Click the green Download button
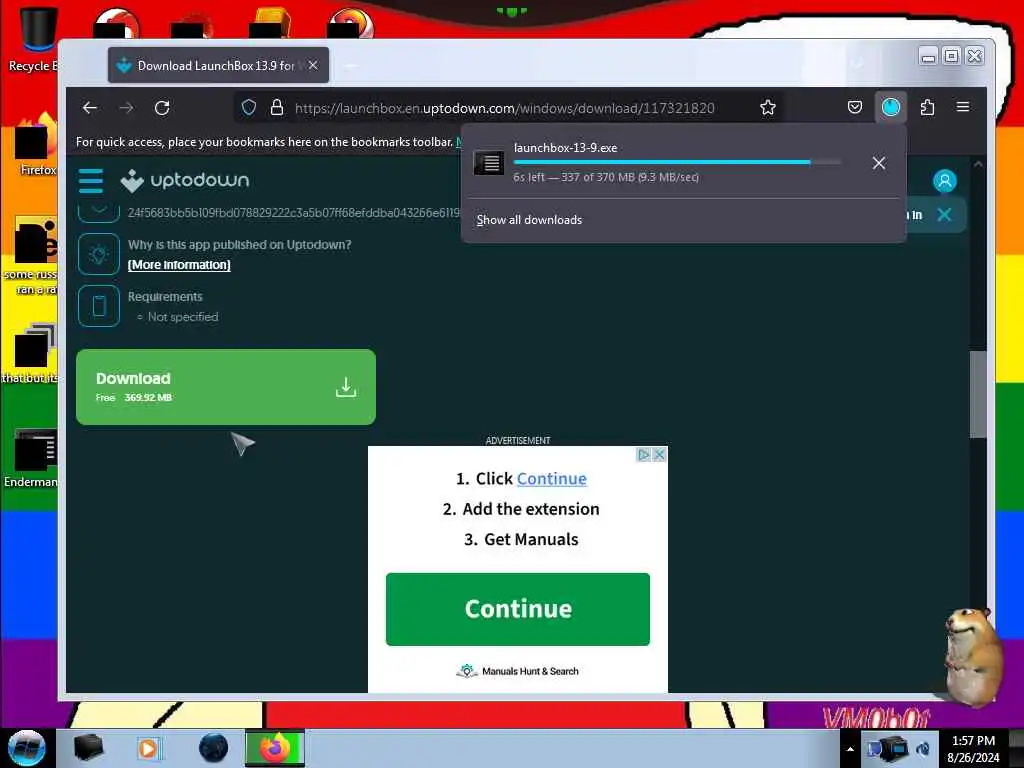The width and height of the screenshot is (1024, 768). coord(226,387)
